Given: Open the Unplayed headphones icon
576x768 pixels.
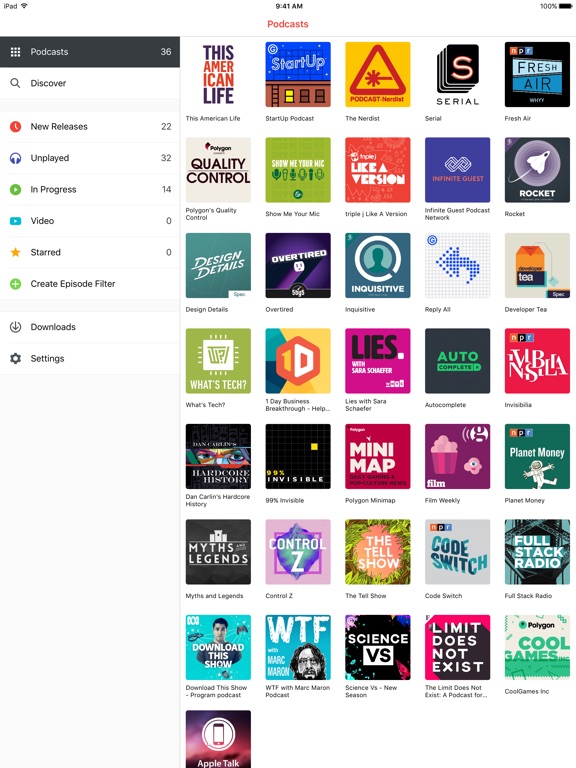Looking at the screenshot, I should (15, 158).
